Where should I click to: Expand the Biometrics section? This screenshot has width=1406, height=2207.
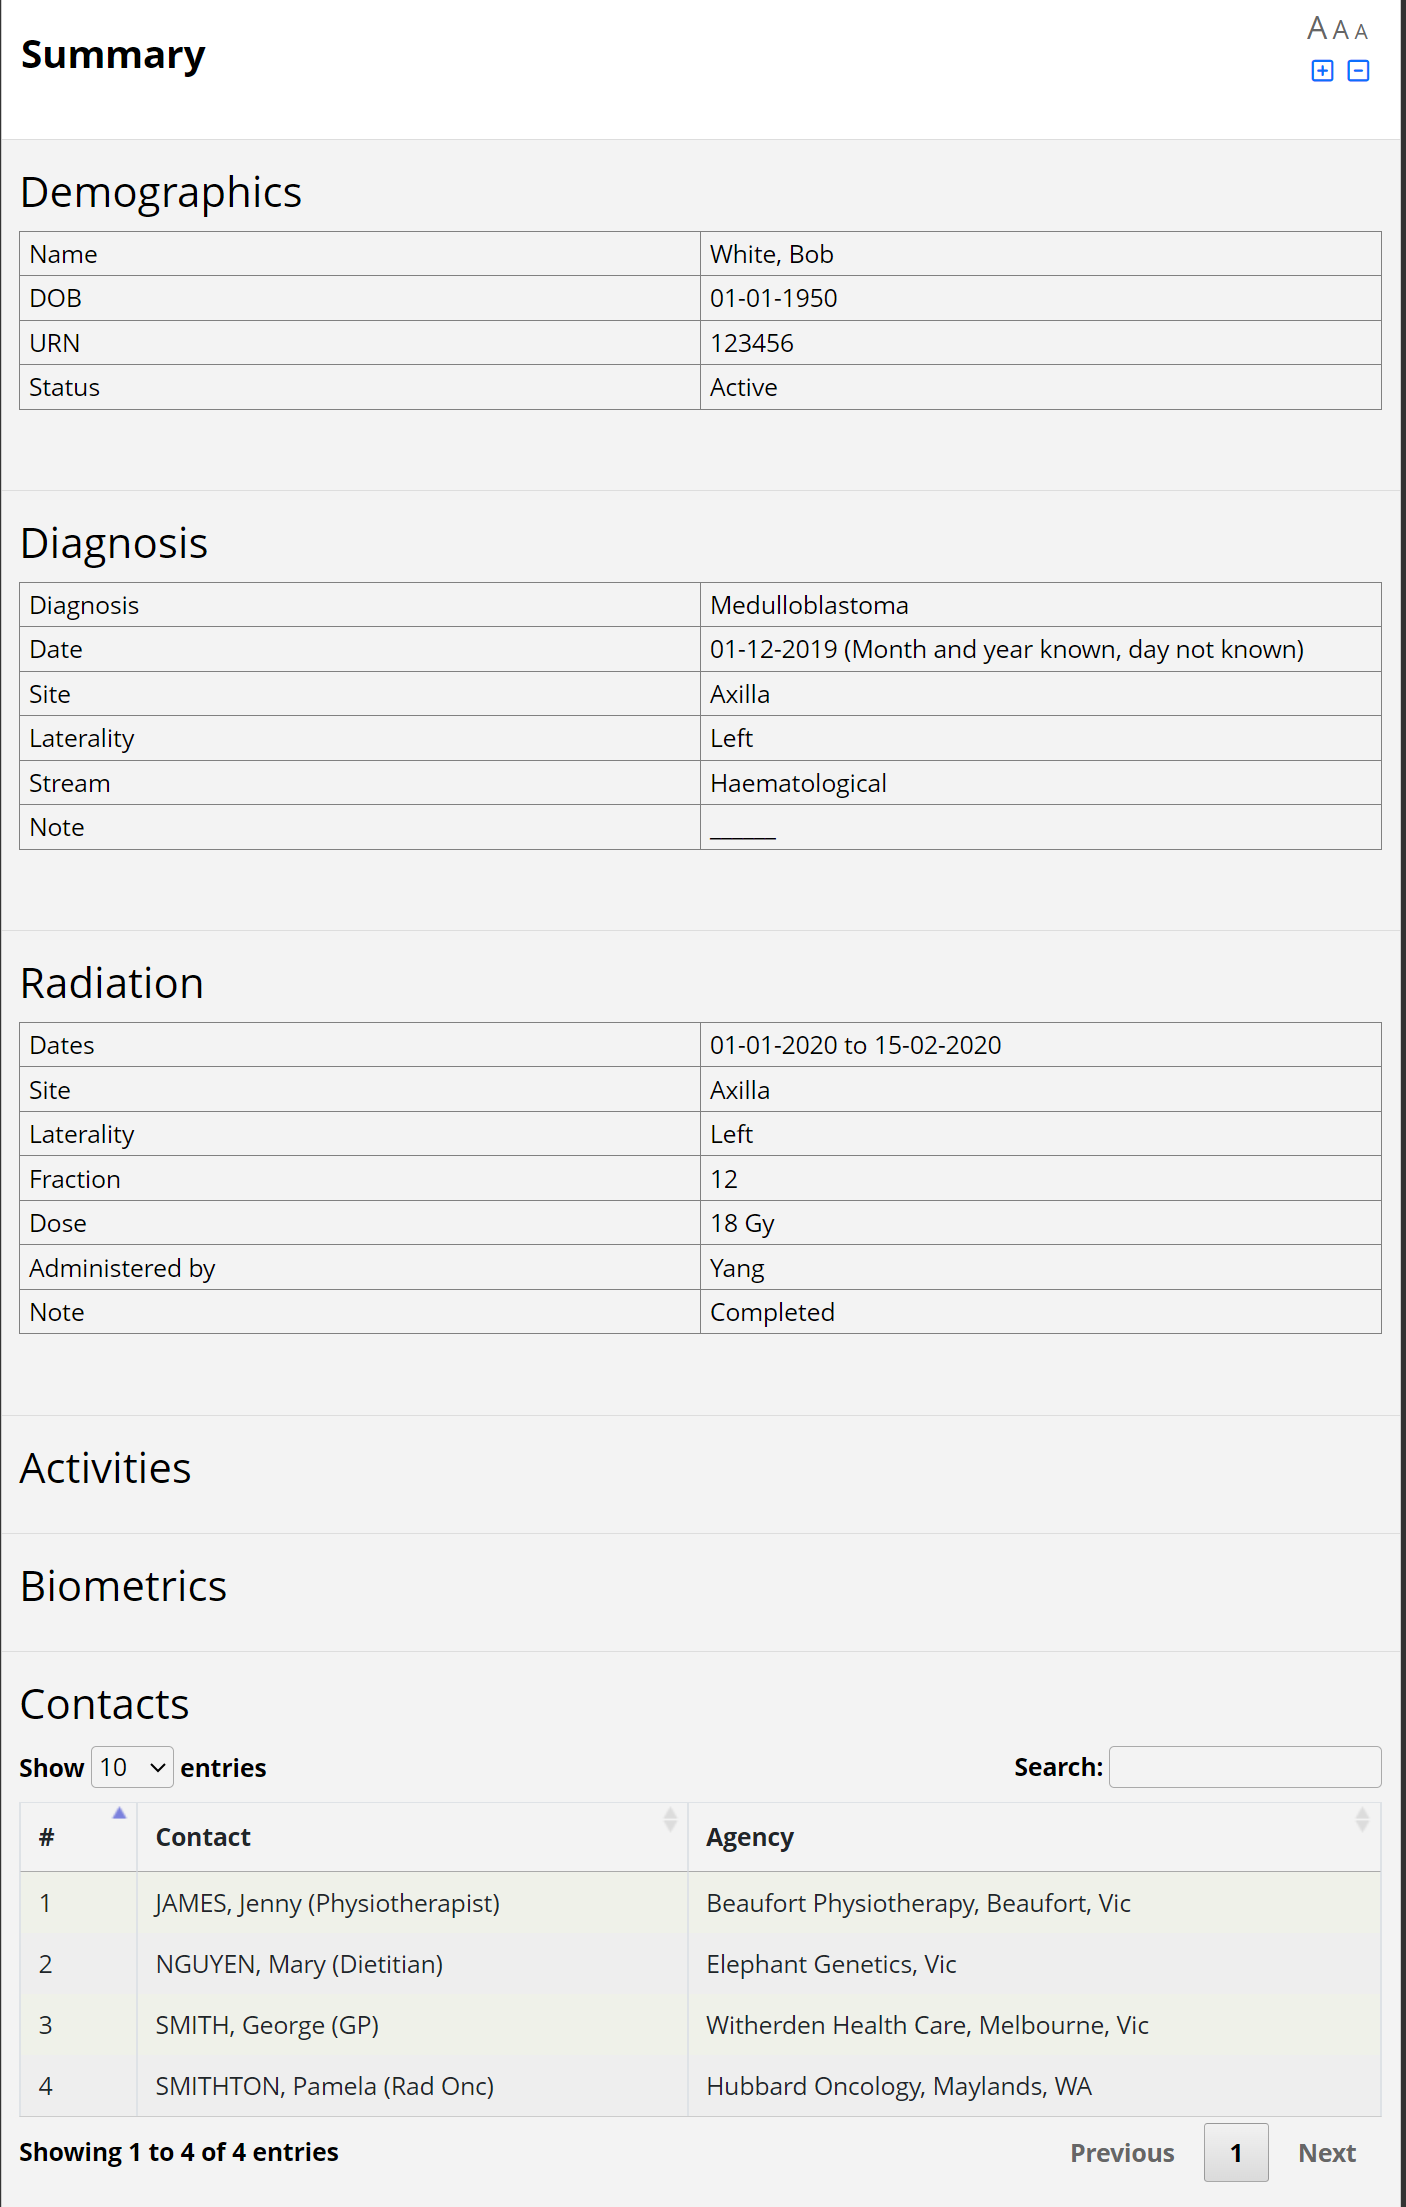[x=123, y=1585]
